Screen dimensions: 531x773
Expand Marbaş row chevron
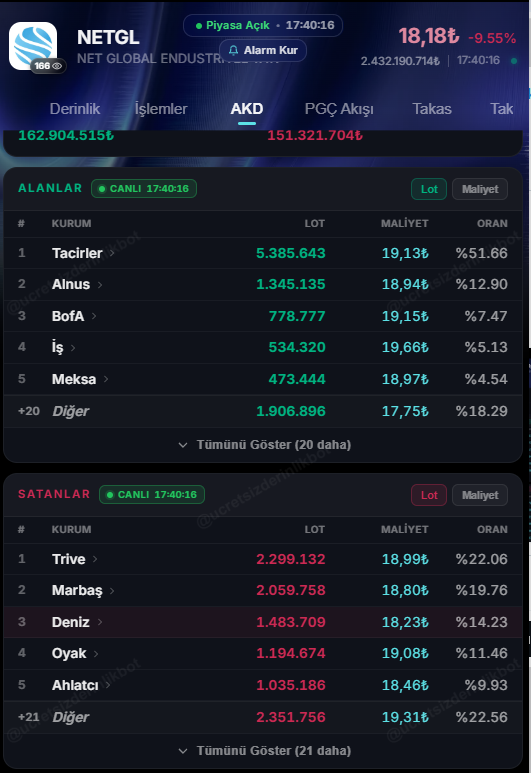click(112, 591)
